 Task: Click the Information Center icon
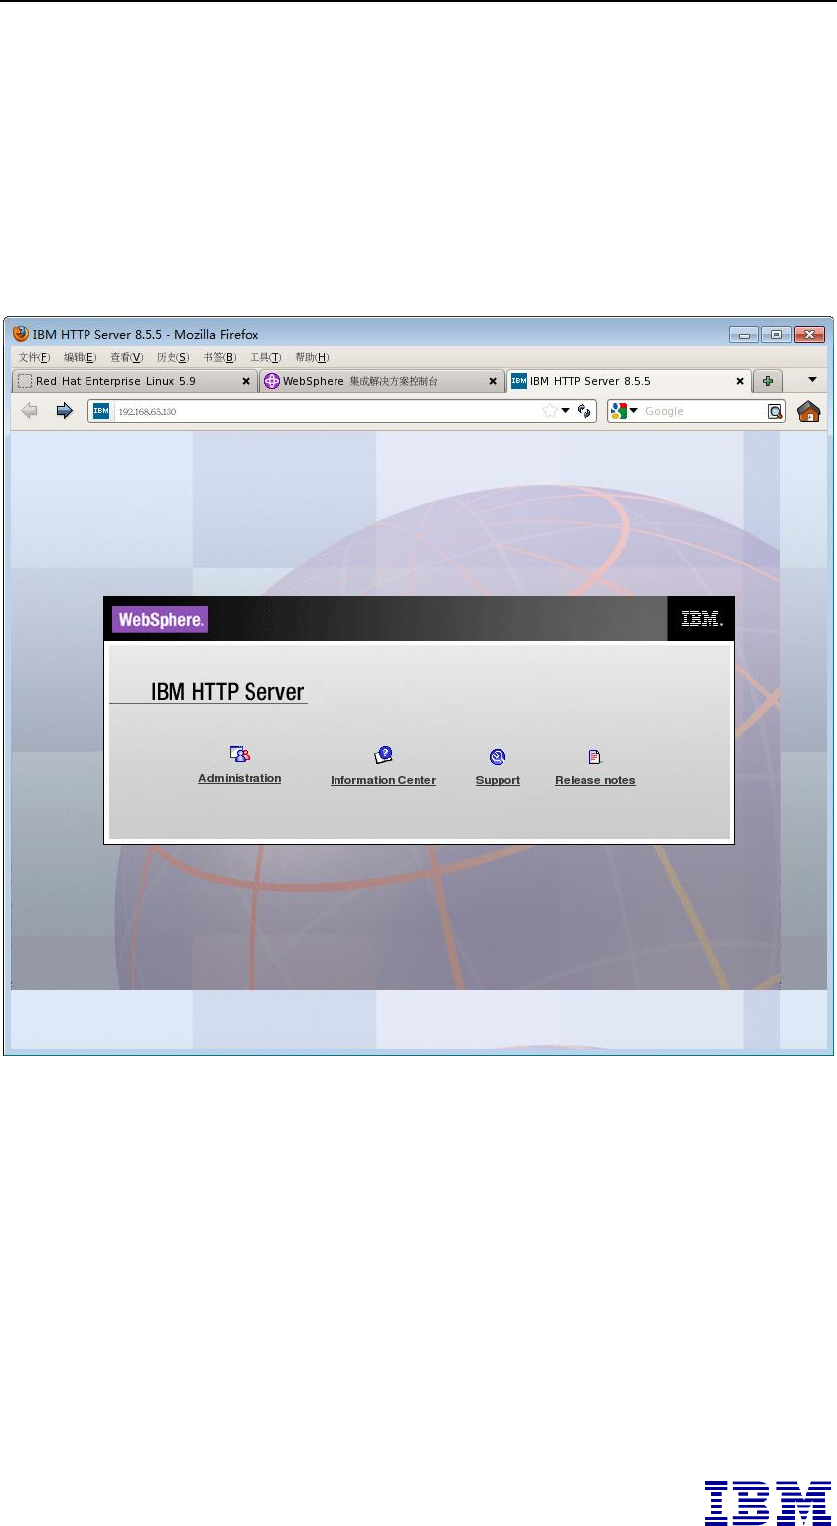click(x=384, y=755)
